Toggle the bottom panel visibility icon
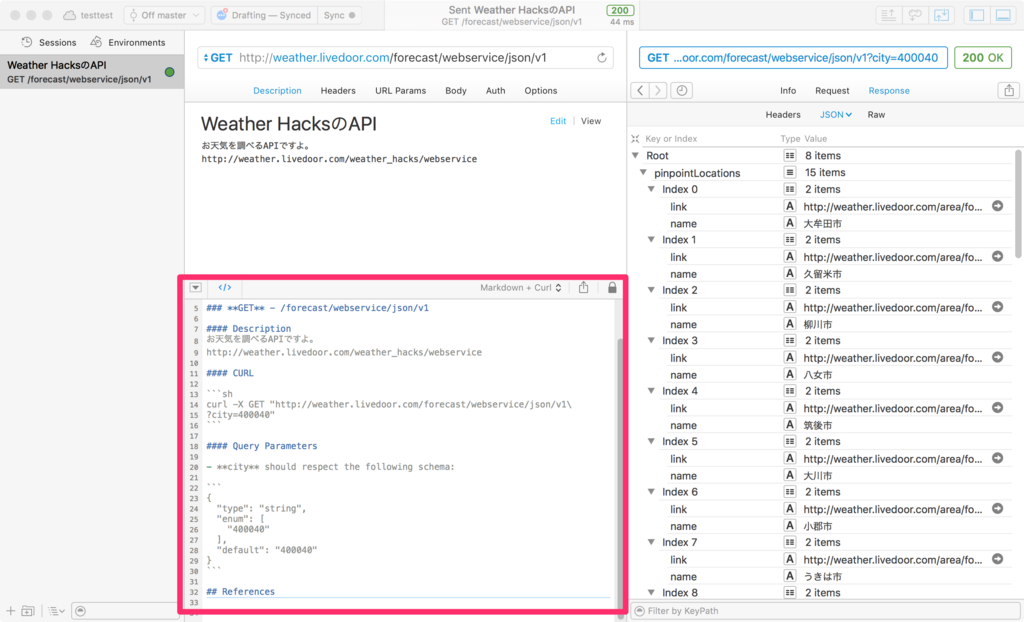Image resolution: width=1024 pixels, height=622 pixels. point(1003,15)
